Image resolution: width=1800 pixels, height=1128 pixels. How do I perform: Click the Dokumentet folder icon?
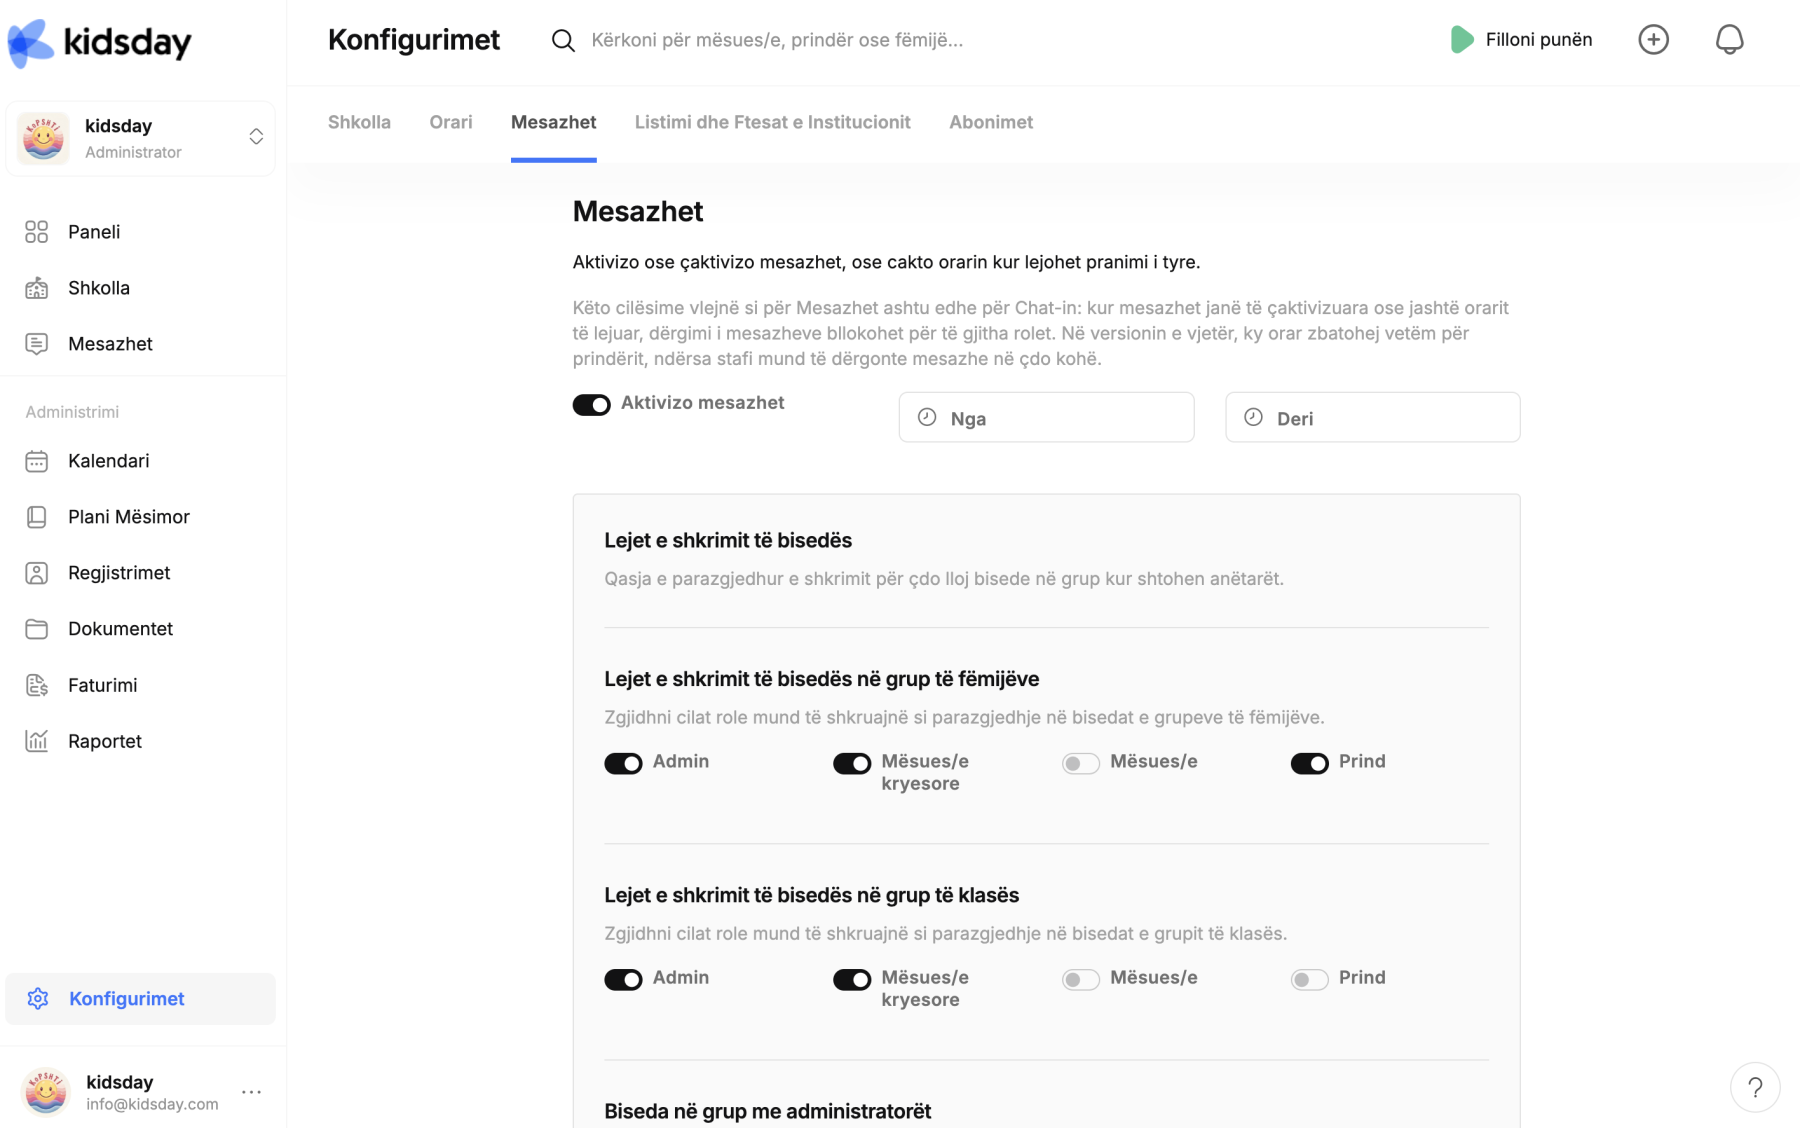37,629
